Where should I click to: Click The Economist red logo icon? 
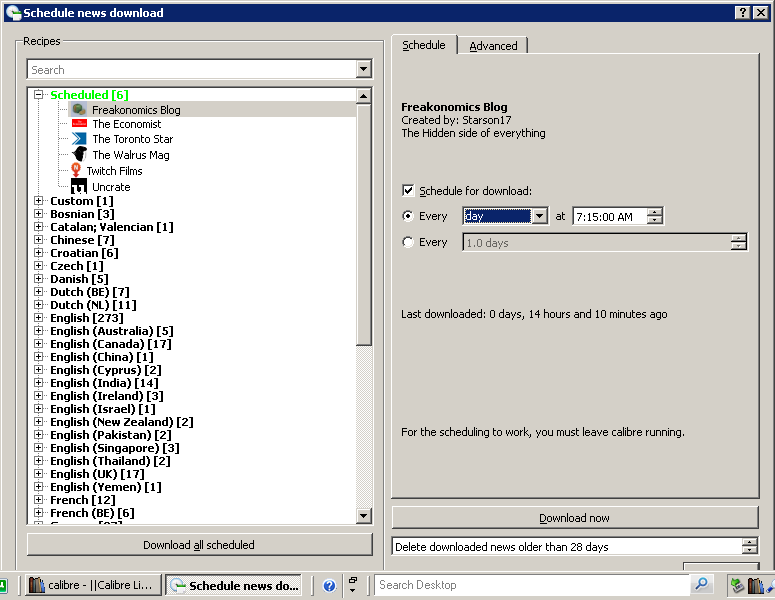coord(79,124)
